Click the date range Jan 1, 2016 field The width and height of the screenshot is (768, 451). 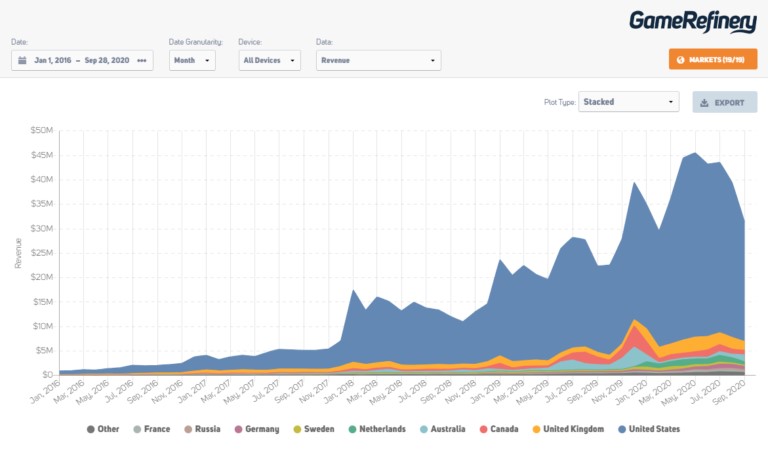click(x=52, y=60)
